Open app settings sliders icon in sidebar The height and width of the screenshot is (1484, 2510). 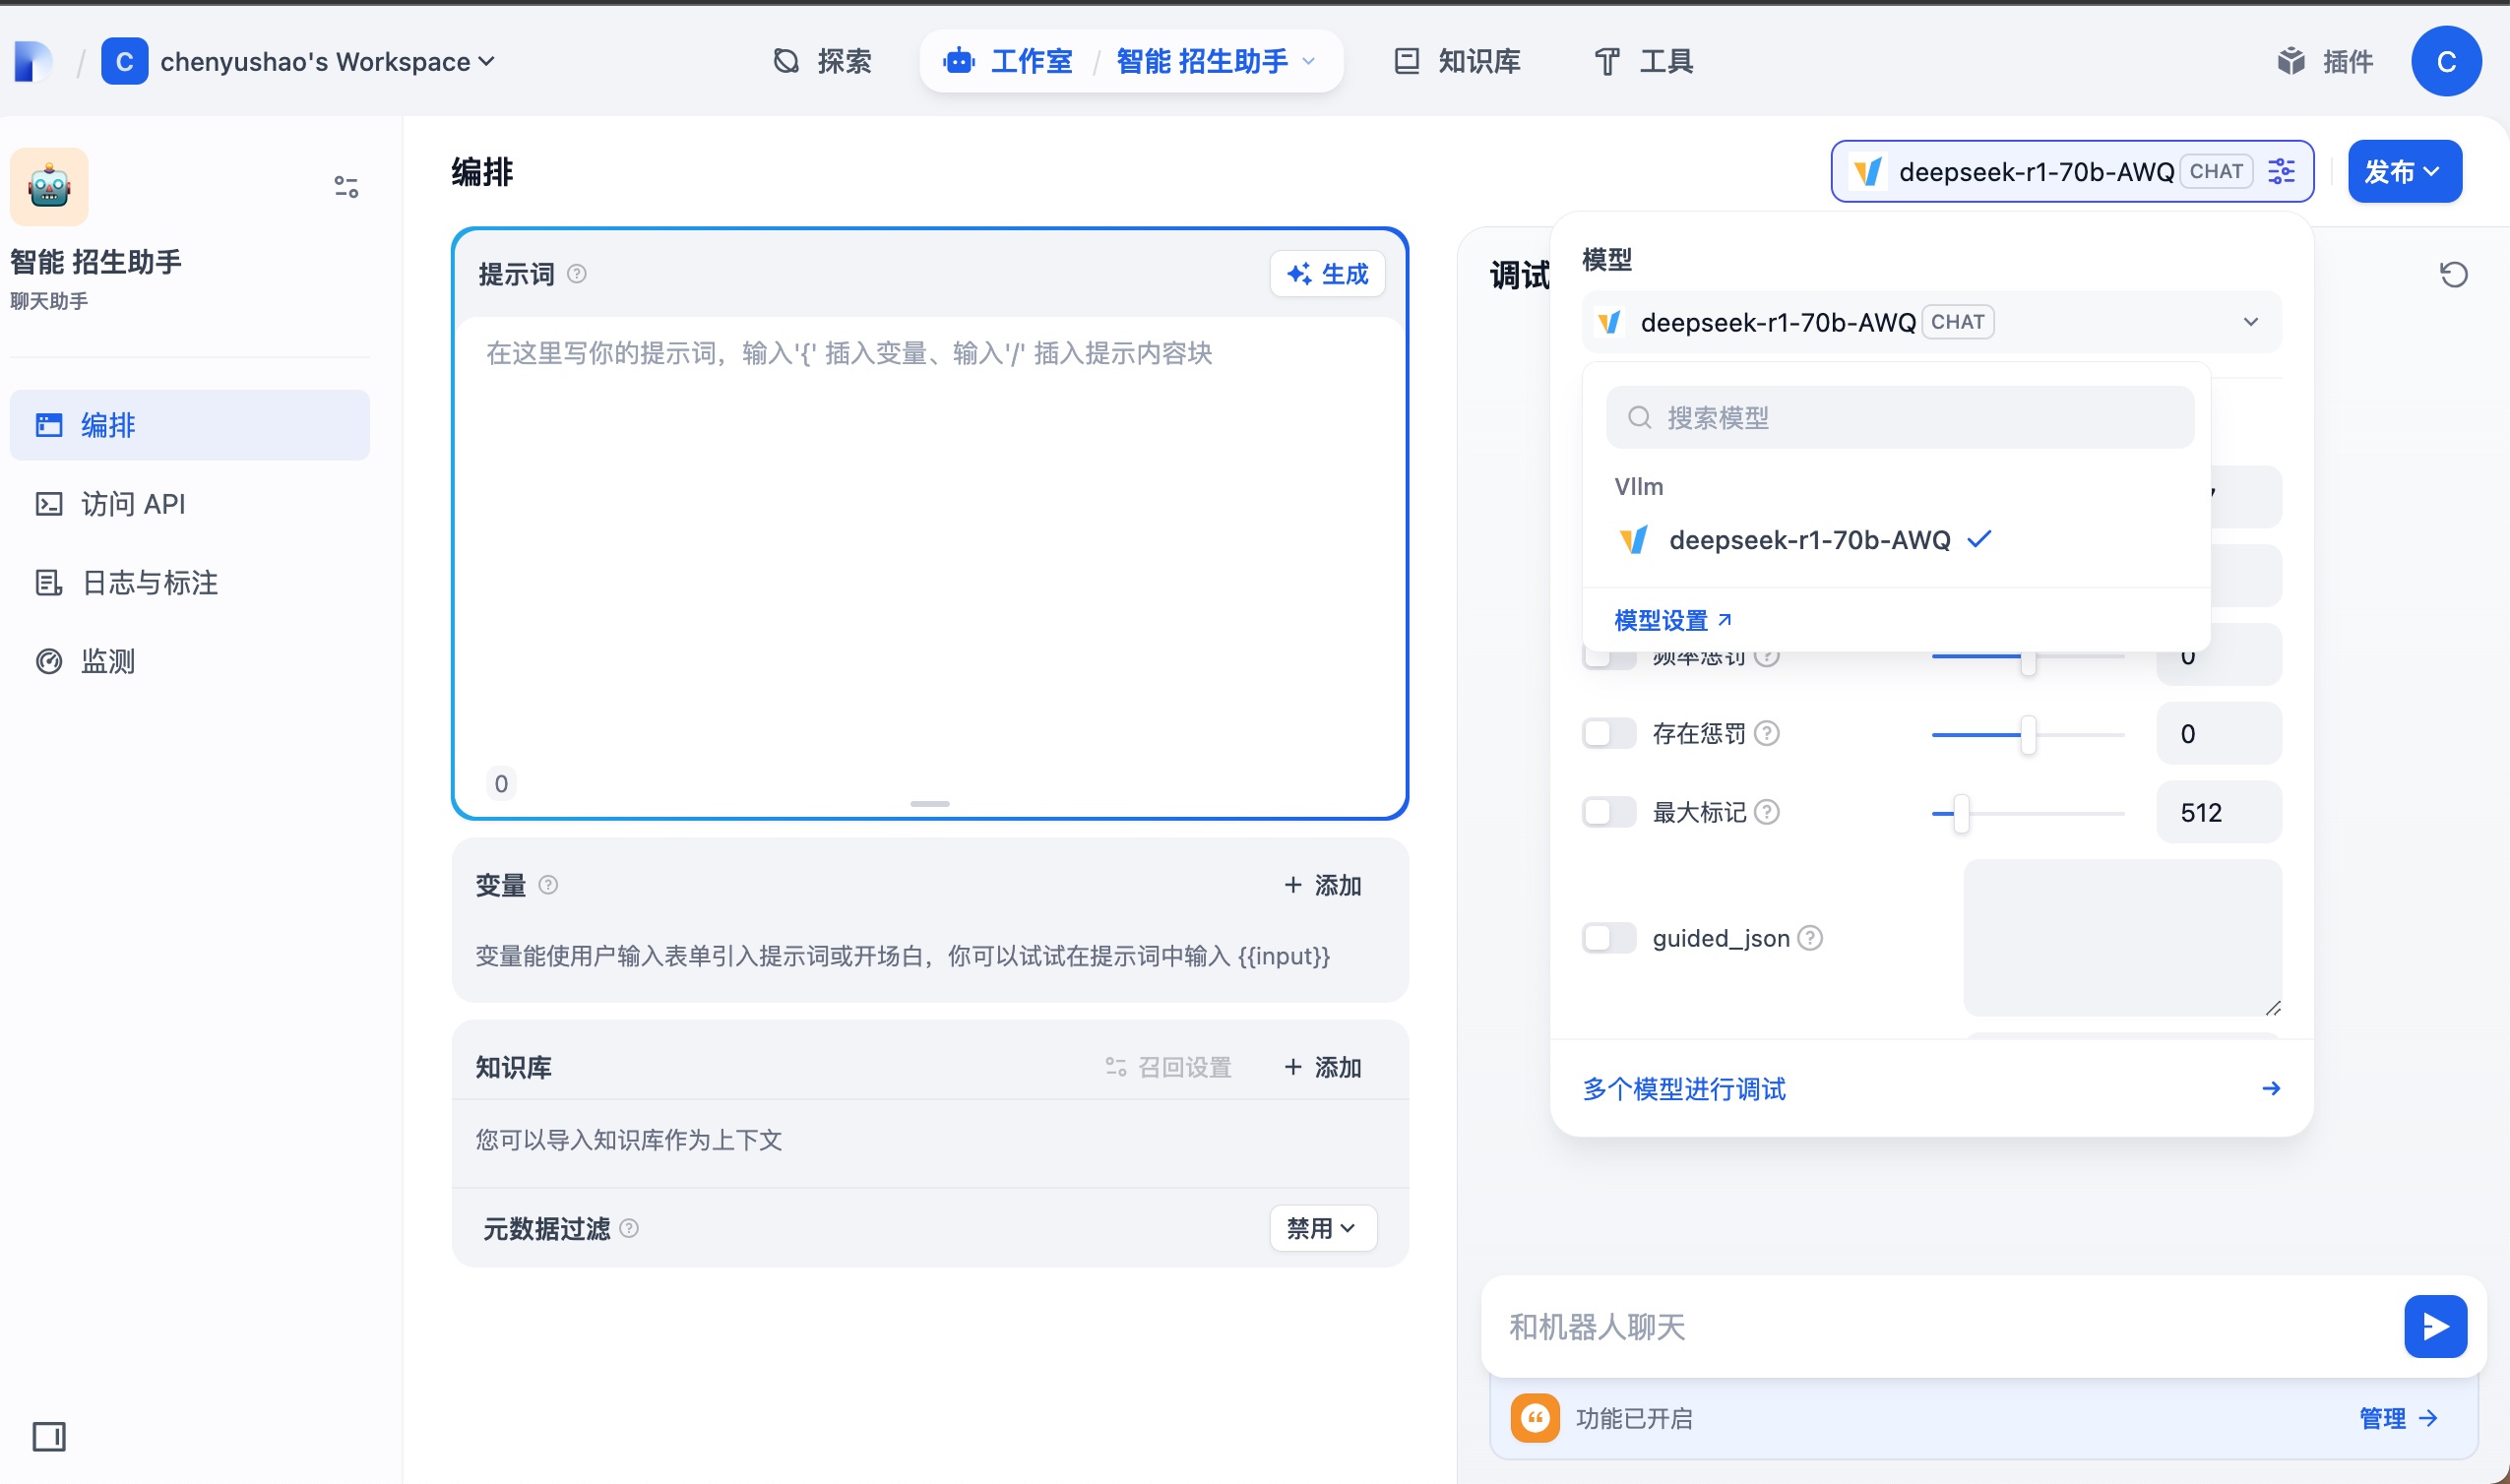pos(346,187)
